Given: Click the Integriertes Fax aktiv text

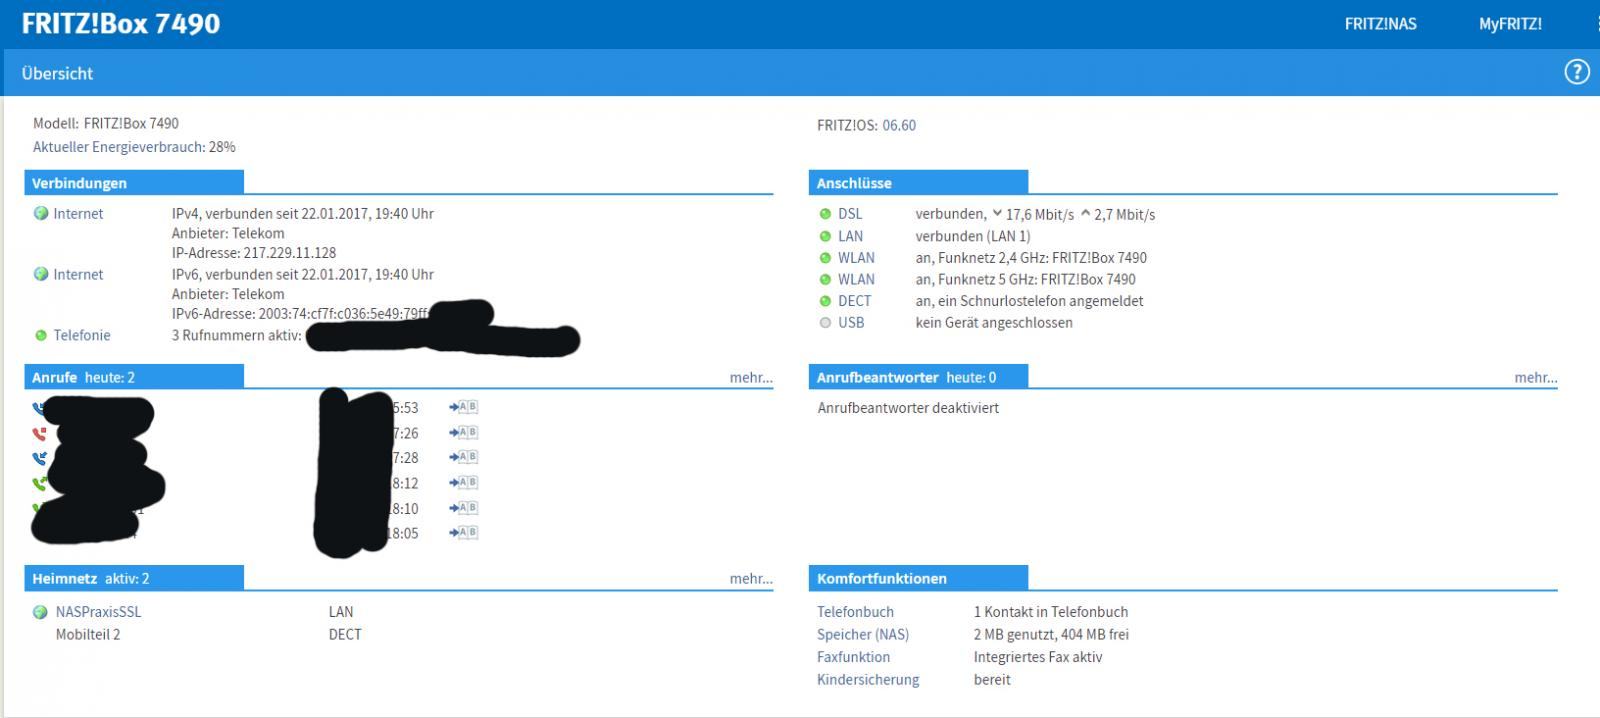Looking at the screenshot, I should point(1038,657).
